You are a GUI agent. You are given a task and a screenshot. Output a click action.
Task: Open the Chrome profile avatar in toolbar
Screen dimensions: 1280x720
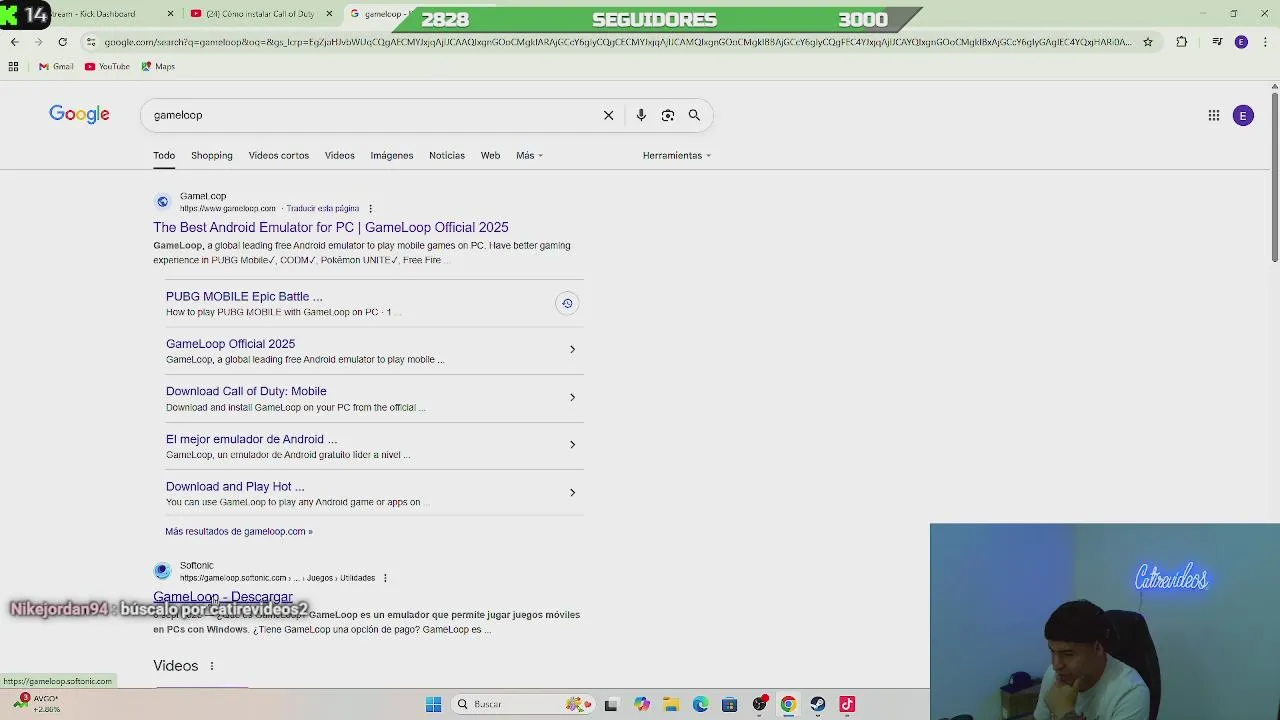click(1241, 42)
